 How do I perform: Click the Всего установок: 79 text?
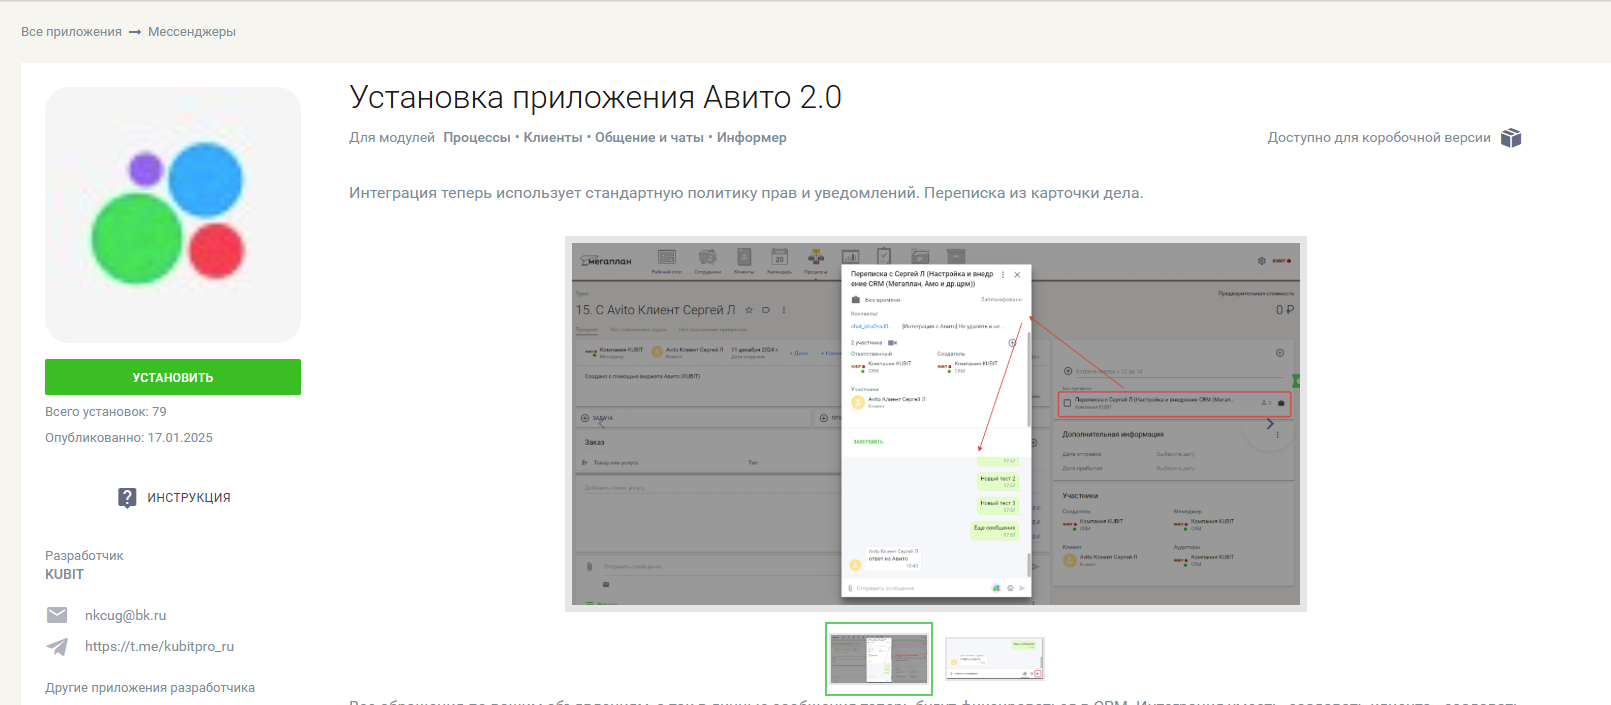point(106,412)
